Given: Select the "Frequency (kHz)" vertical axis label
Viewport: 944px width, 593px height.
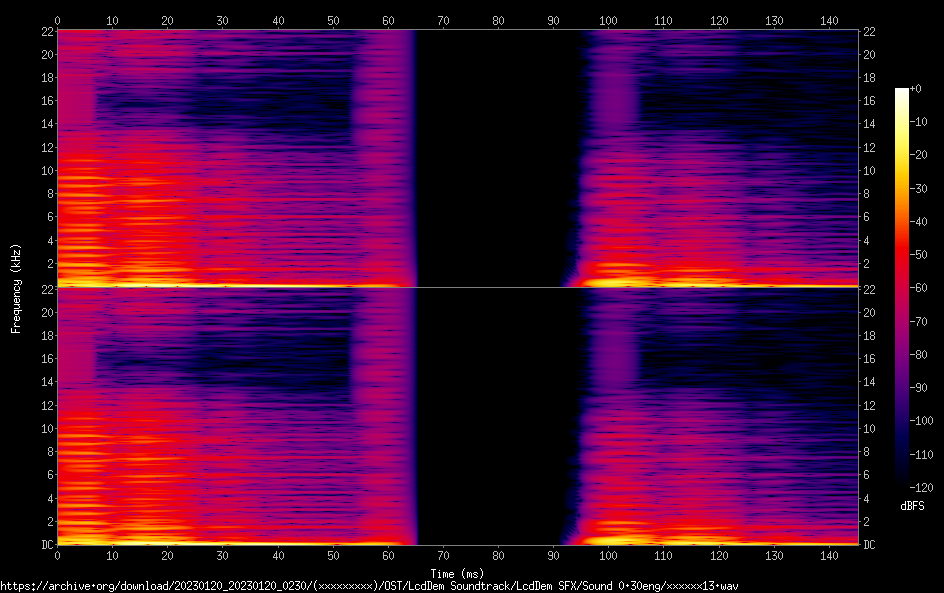Looking at the screenshot, I should [x=15, y=288].
